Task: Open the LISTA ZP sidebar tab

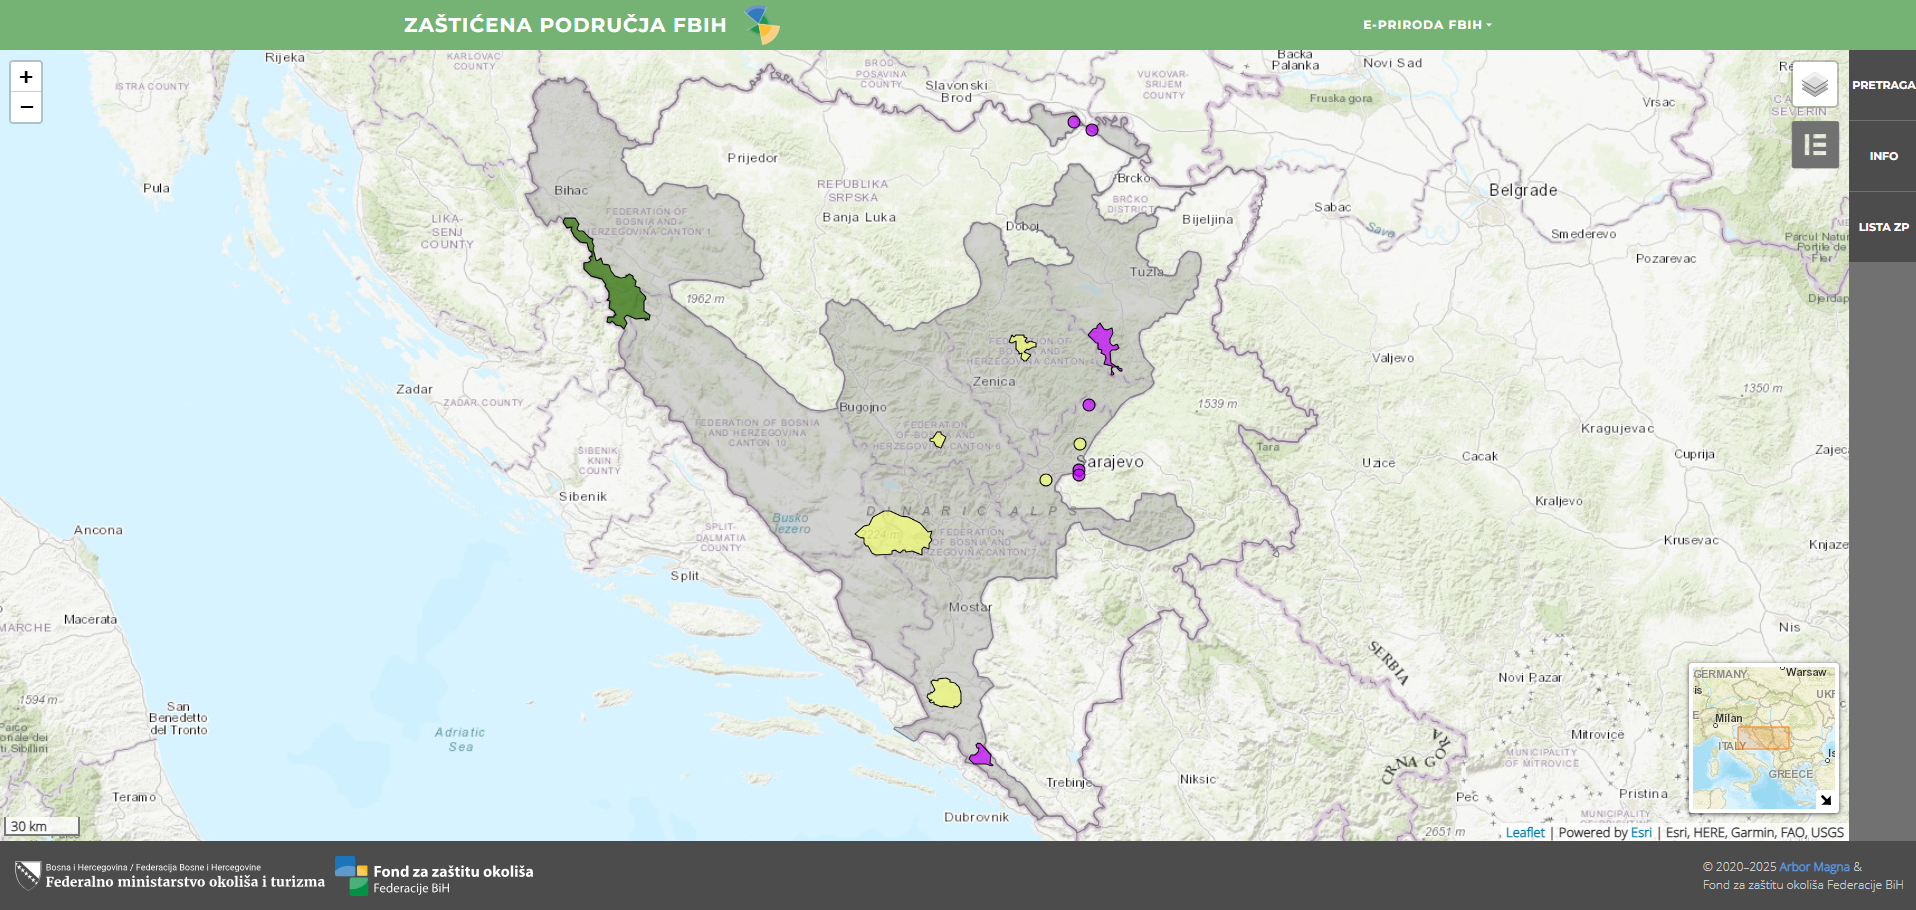Action: coord(1883,227)
